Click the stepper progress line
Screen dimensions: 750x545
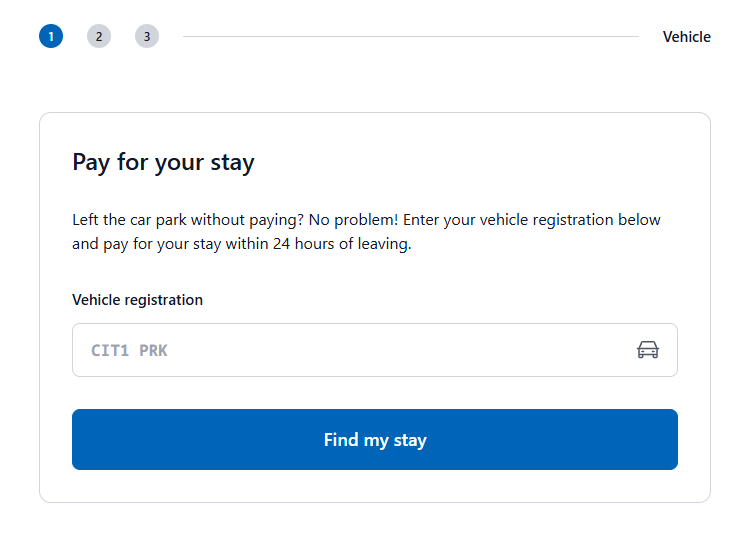click(411, 36)
